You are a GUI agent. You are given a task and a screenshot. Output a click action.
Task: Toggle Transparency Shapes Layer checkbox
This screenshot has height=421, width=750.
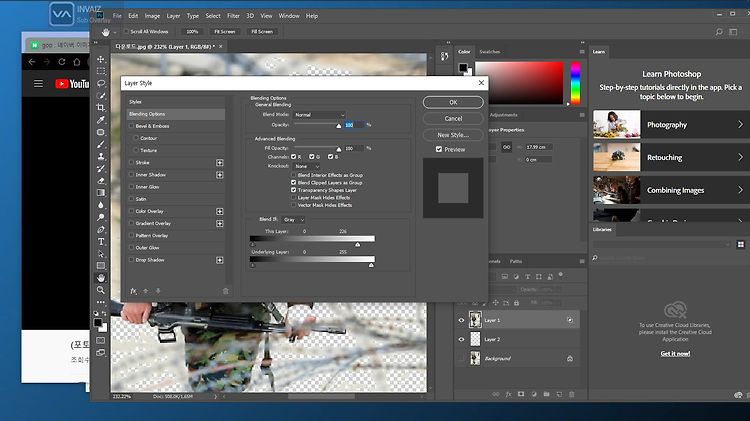[294, 190]
